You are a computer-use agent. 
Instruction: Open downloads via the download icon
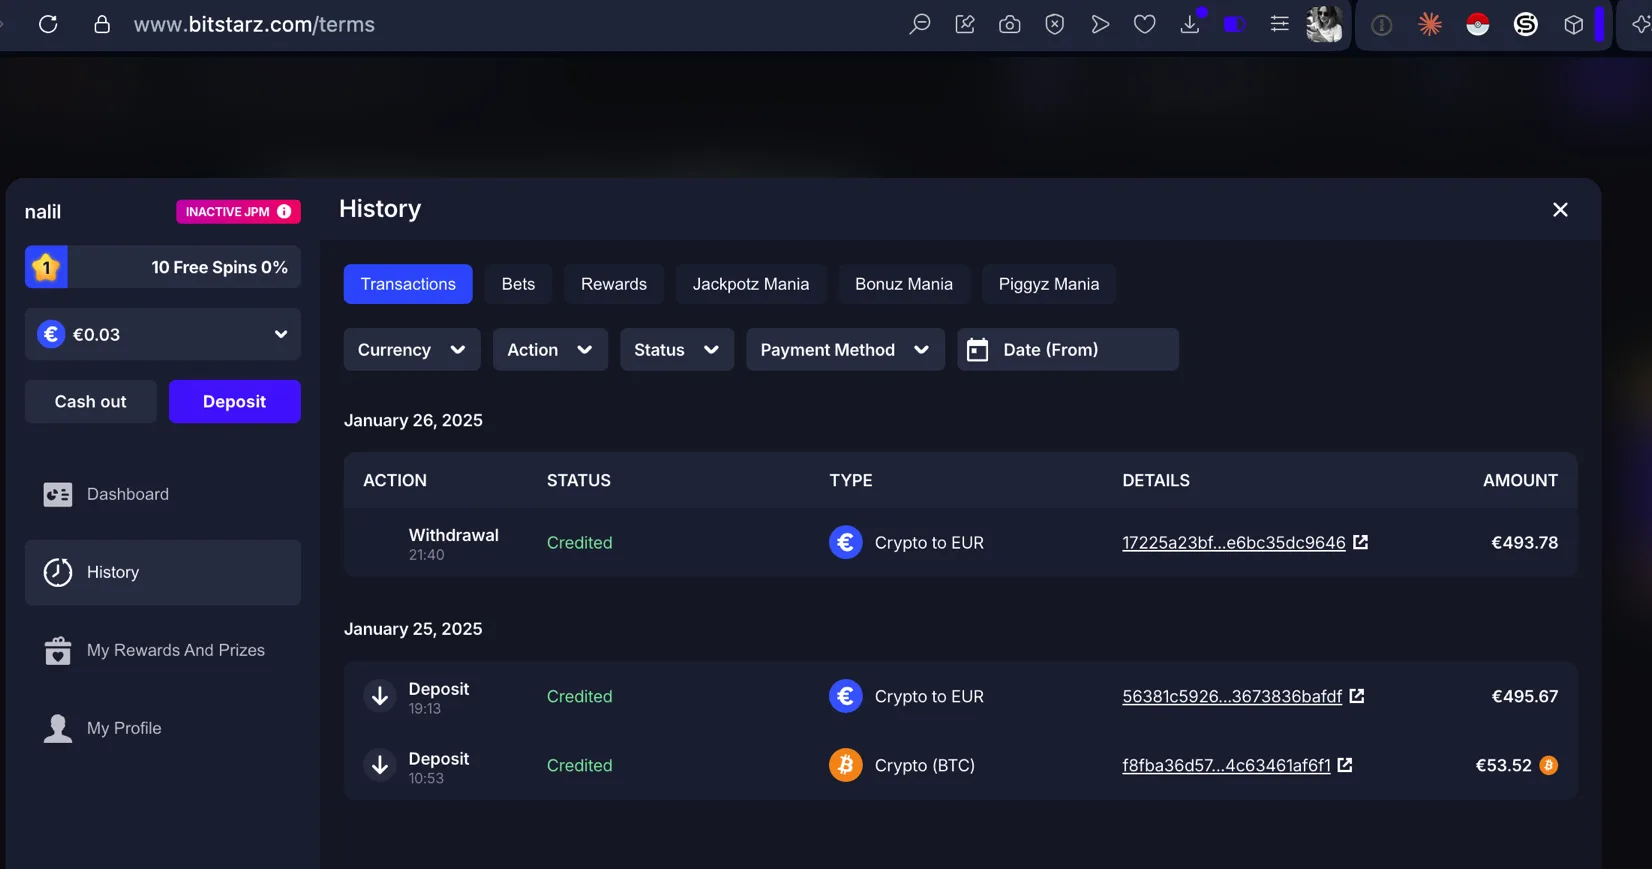click(1190, 24)
